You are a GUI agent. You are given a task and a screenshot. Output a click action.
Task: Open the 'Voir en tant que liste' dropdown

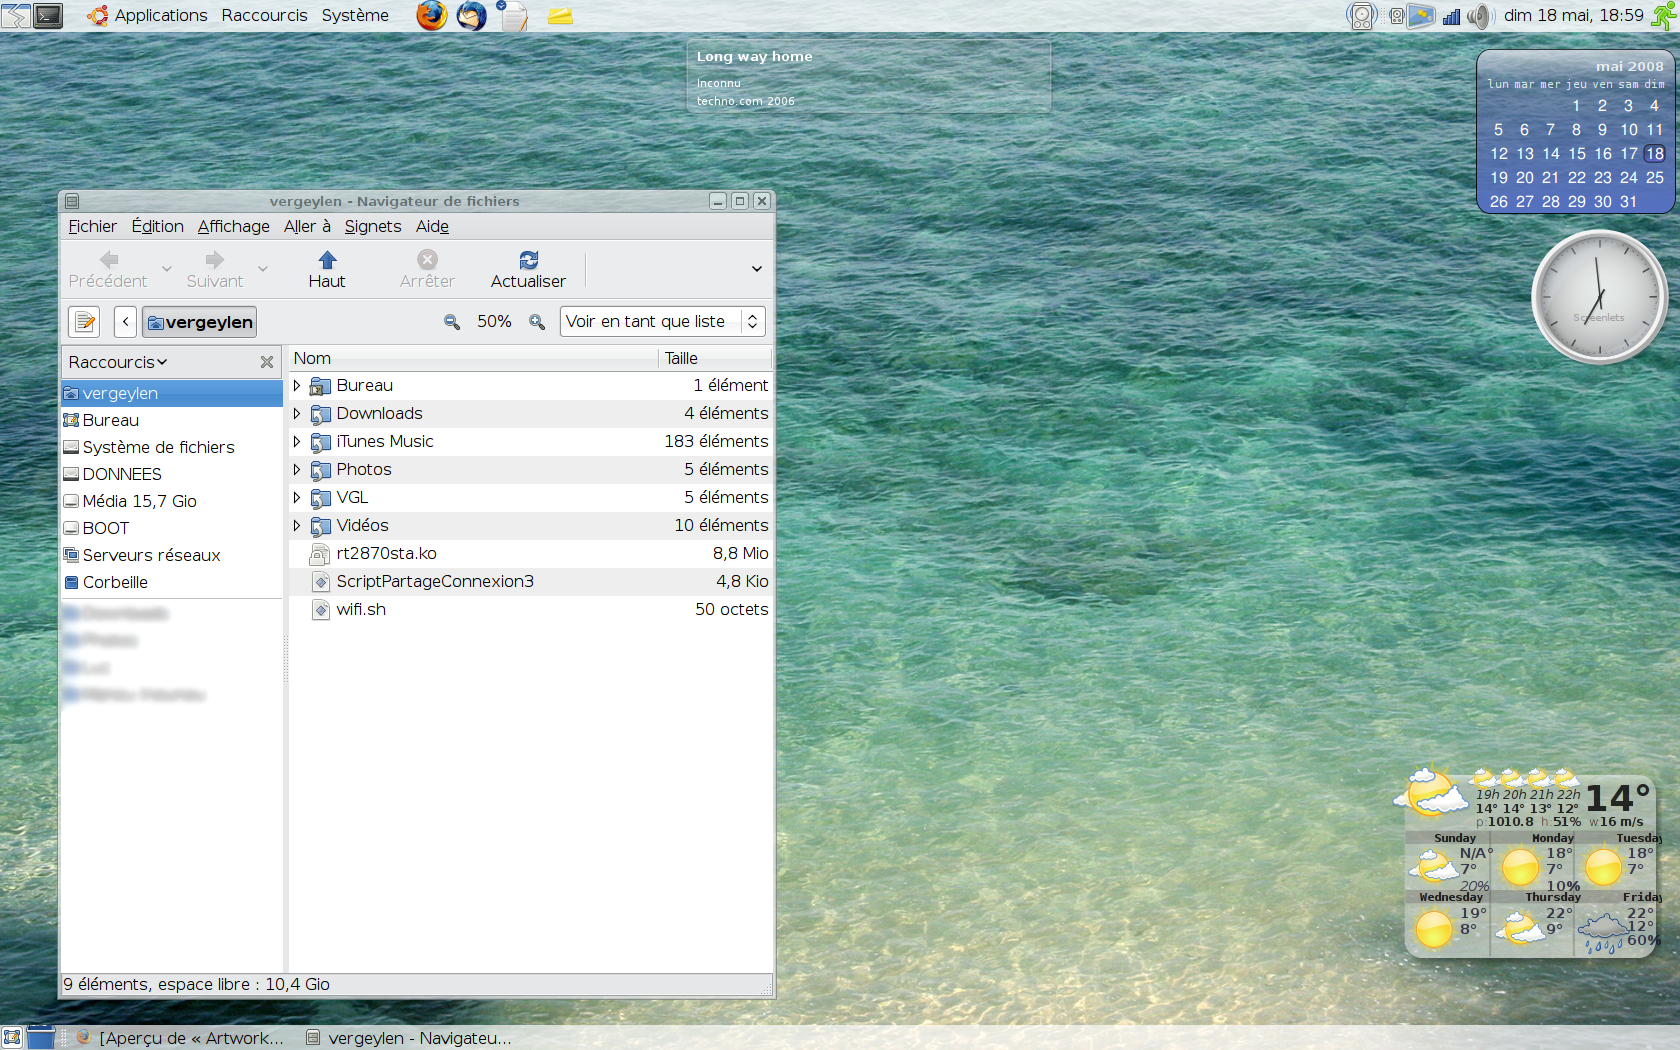[x=662, y=322]
